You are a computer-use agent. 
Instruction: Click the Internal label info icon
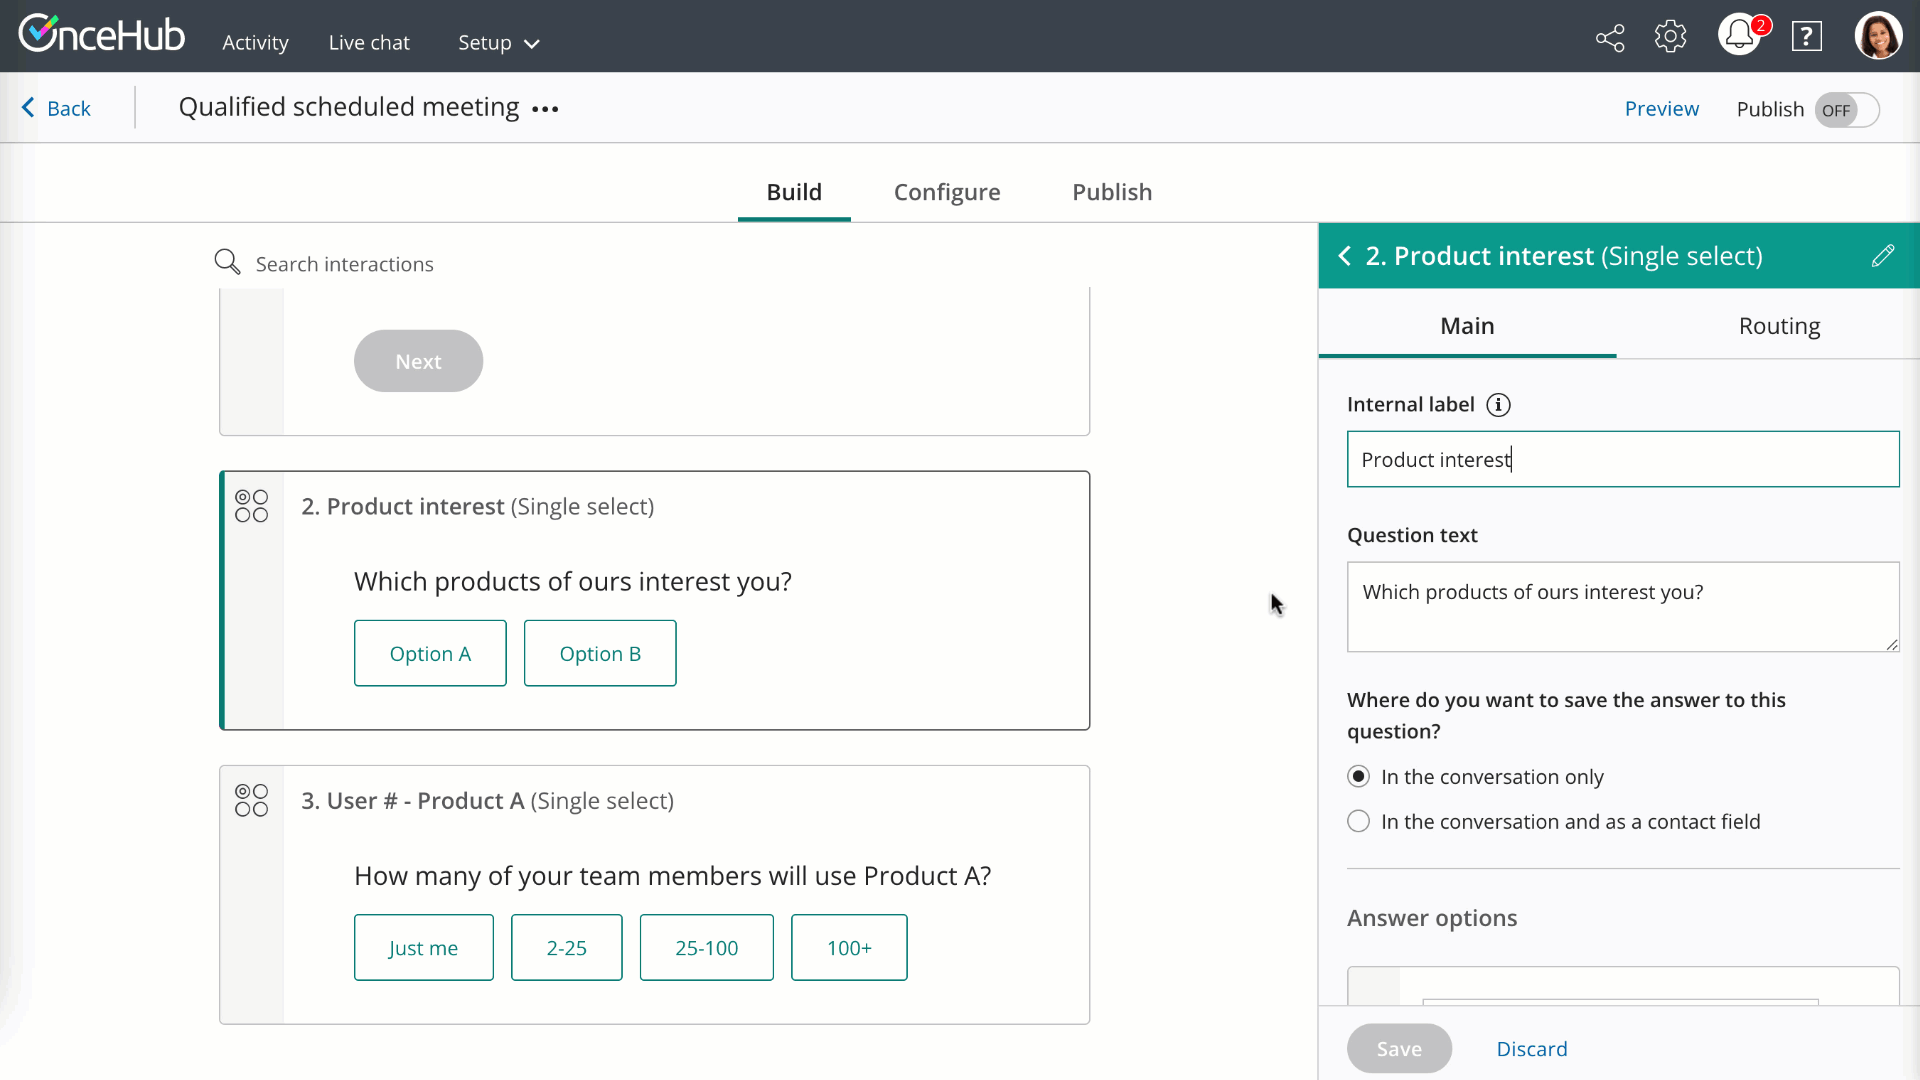(x=1498, y=405)
